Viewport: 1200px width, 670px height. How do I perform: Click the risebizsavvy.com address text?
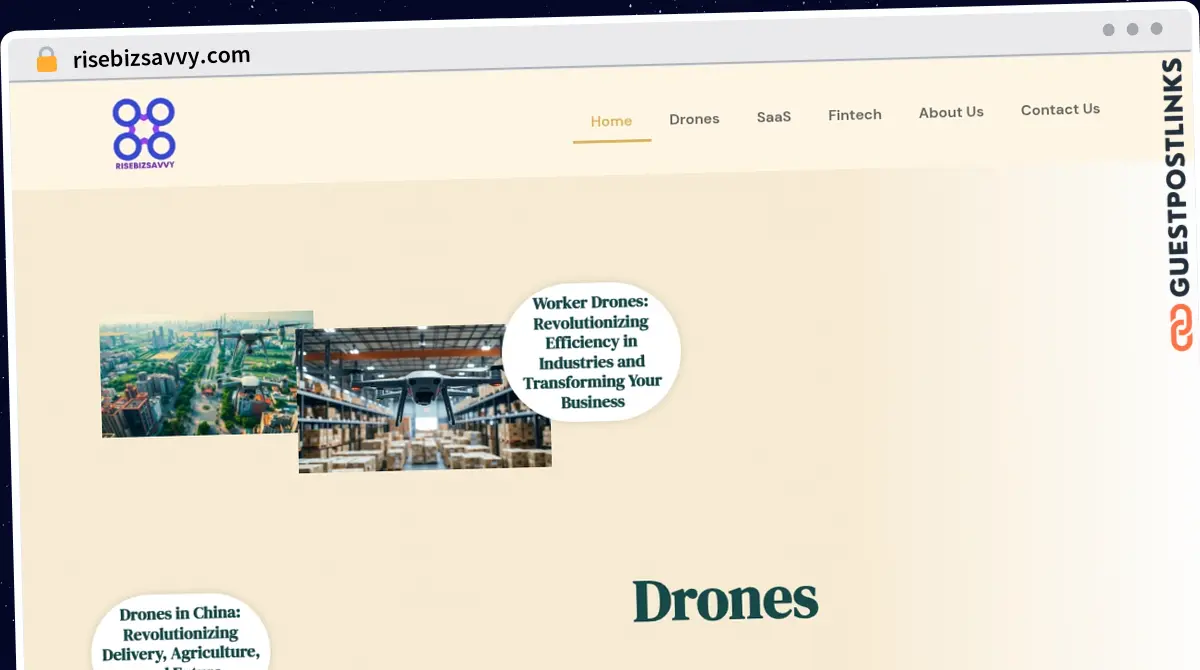162,57
